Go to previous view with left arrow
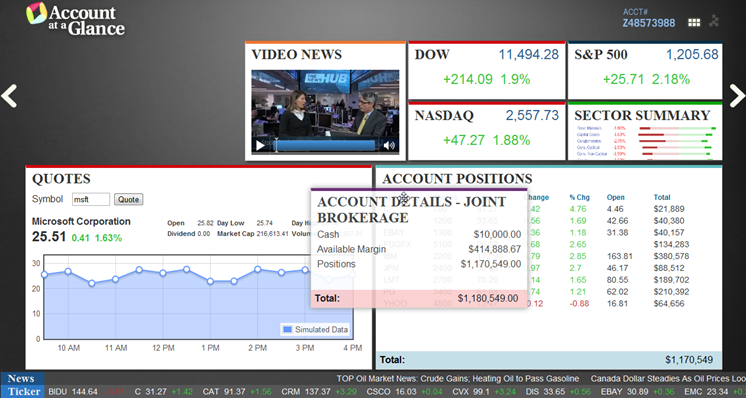Screen dimensions: 746x398 pyautogui.click(x=9, y=96)
